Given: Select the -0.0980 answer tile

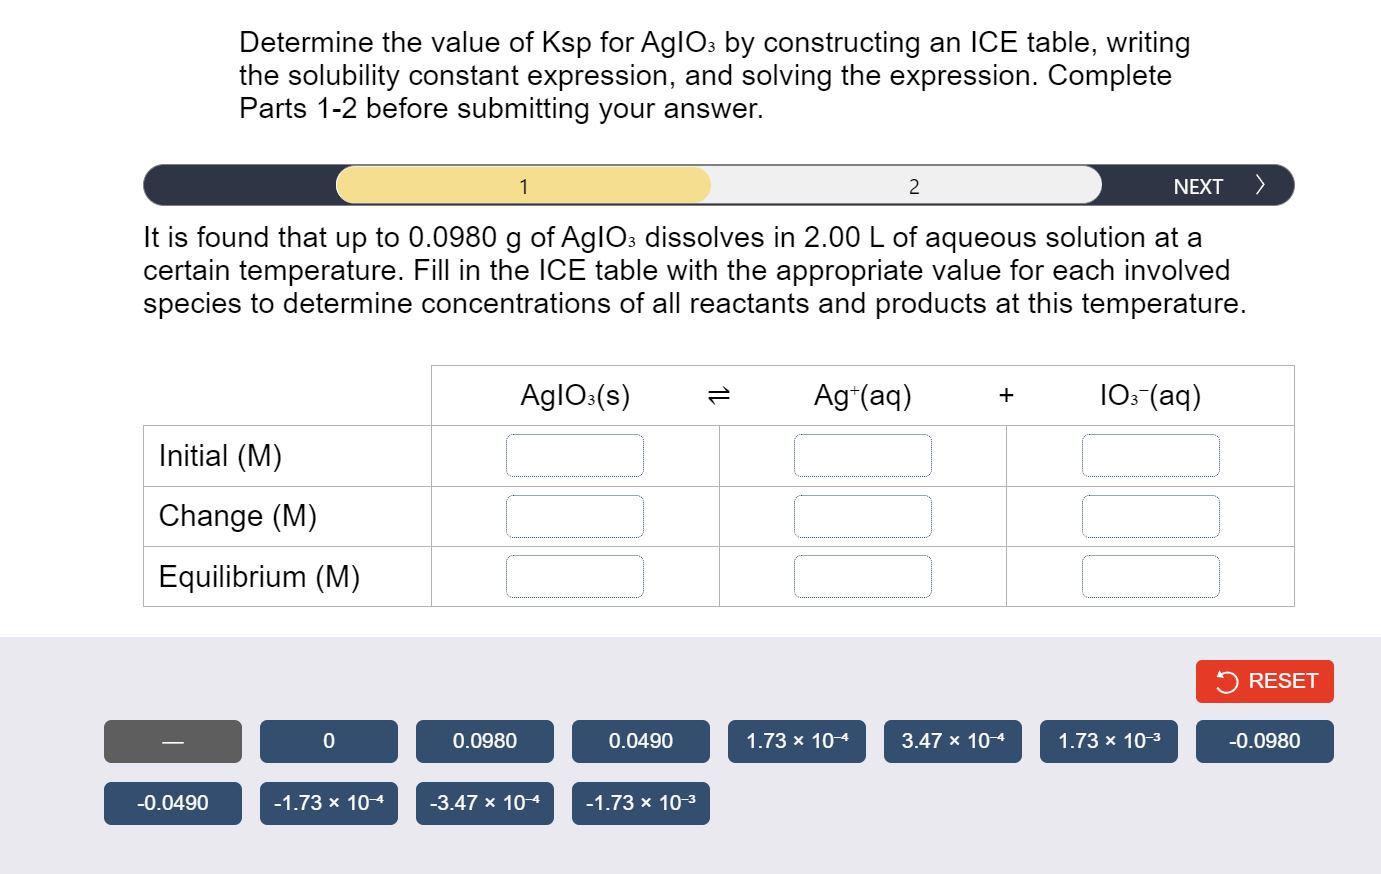Looking at the screenshot, I should tap(1264, 741).
